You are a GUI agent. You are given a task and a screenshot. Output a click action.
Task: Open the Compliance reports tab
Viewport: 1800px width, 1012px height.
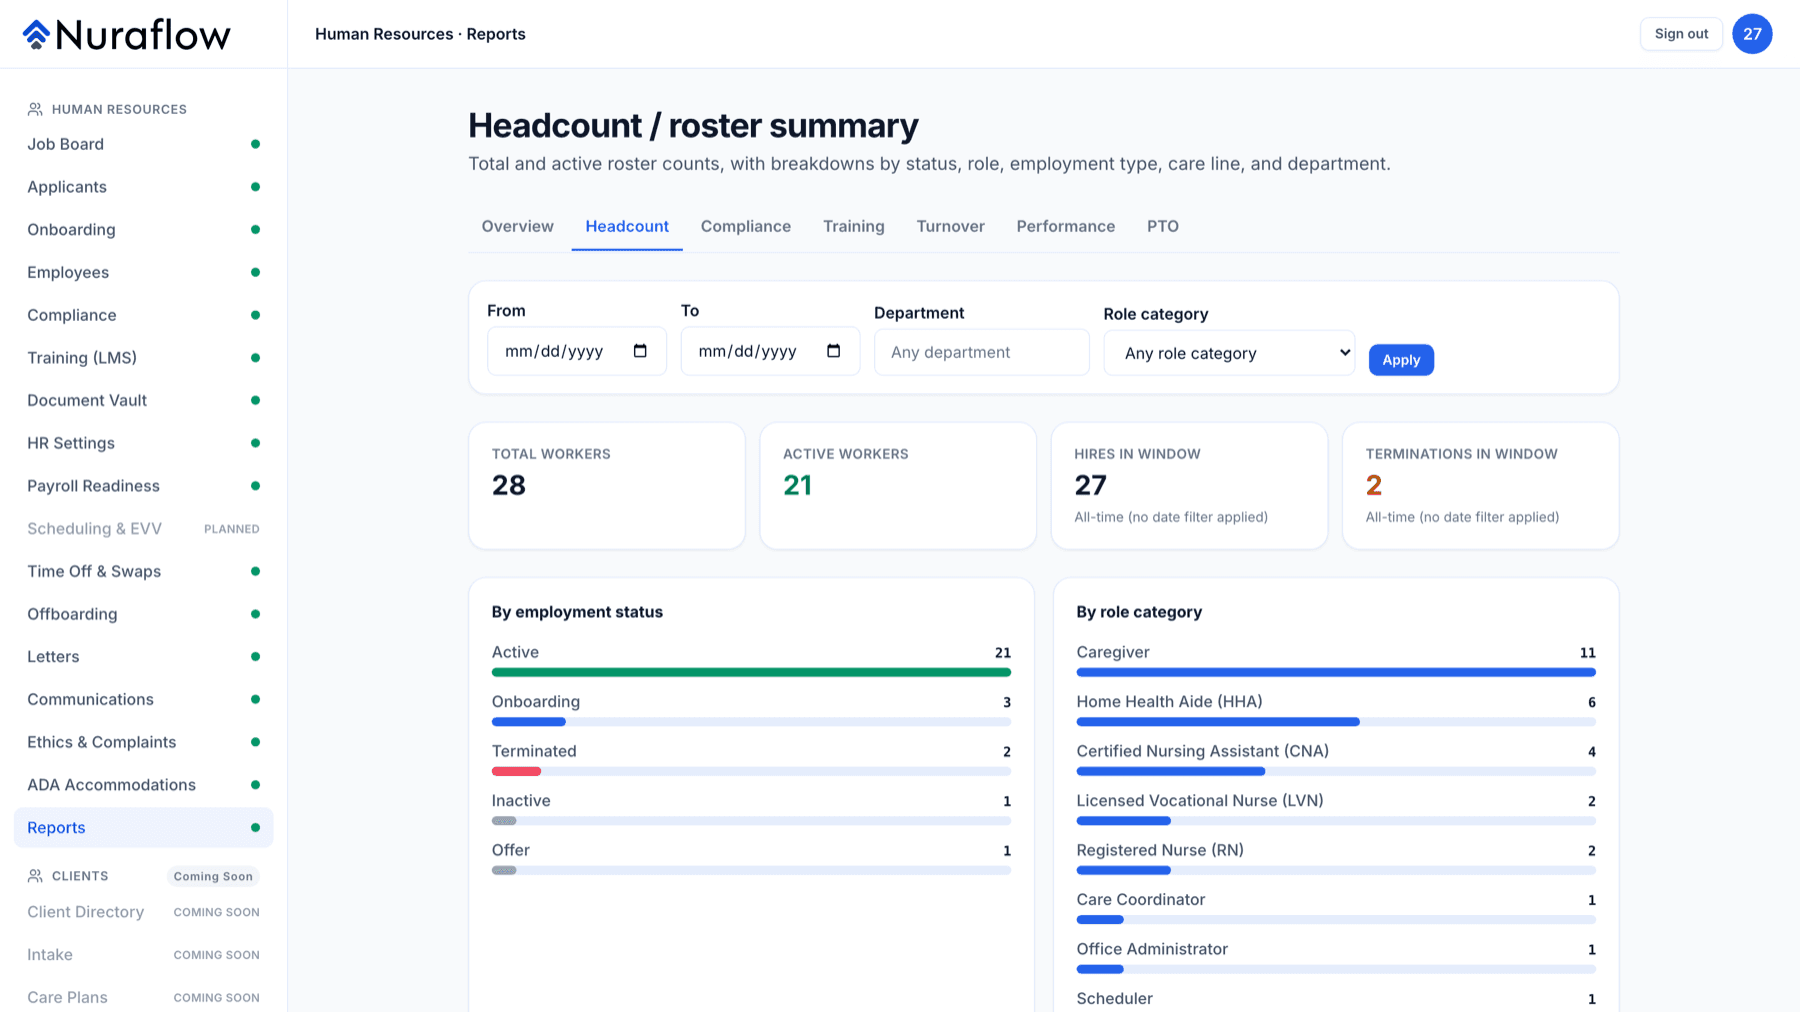tap(746, 226)
